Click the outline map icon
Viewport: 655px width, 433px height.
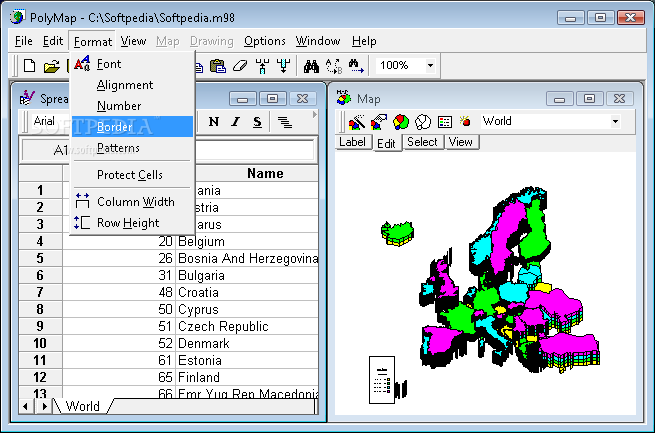point(423,122)
